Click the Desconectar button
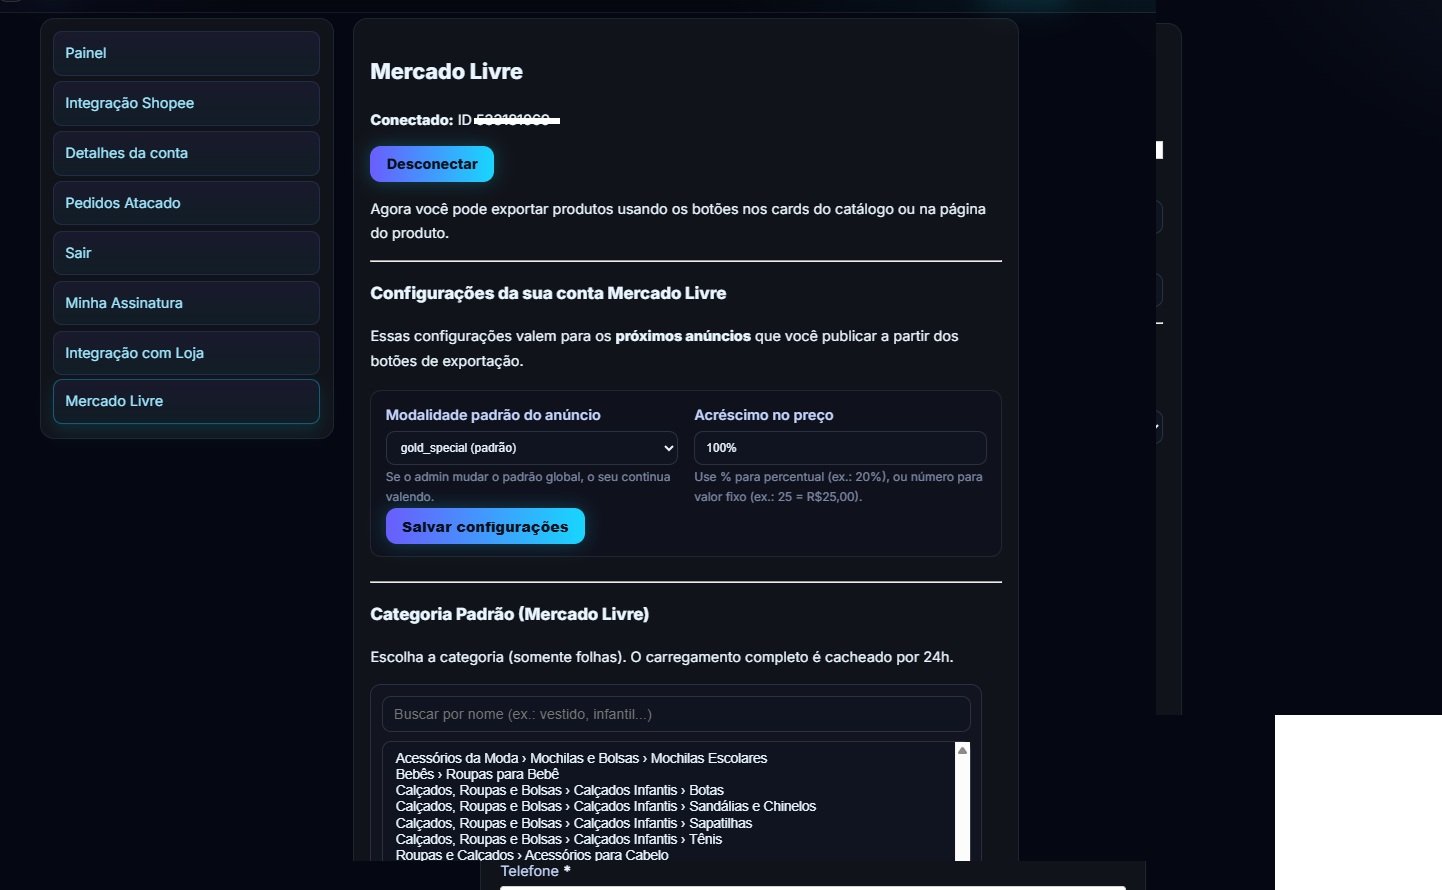This screenshot has height=890, width=1442. click(x=431, y=163)
